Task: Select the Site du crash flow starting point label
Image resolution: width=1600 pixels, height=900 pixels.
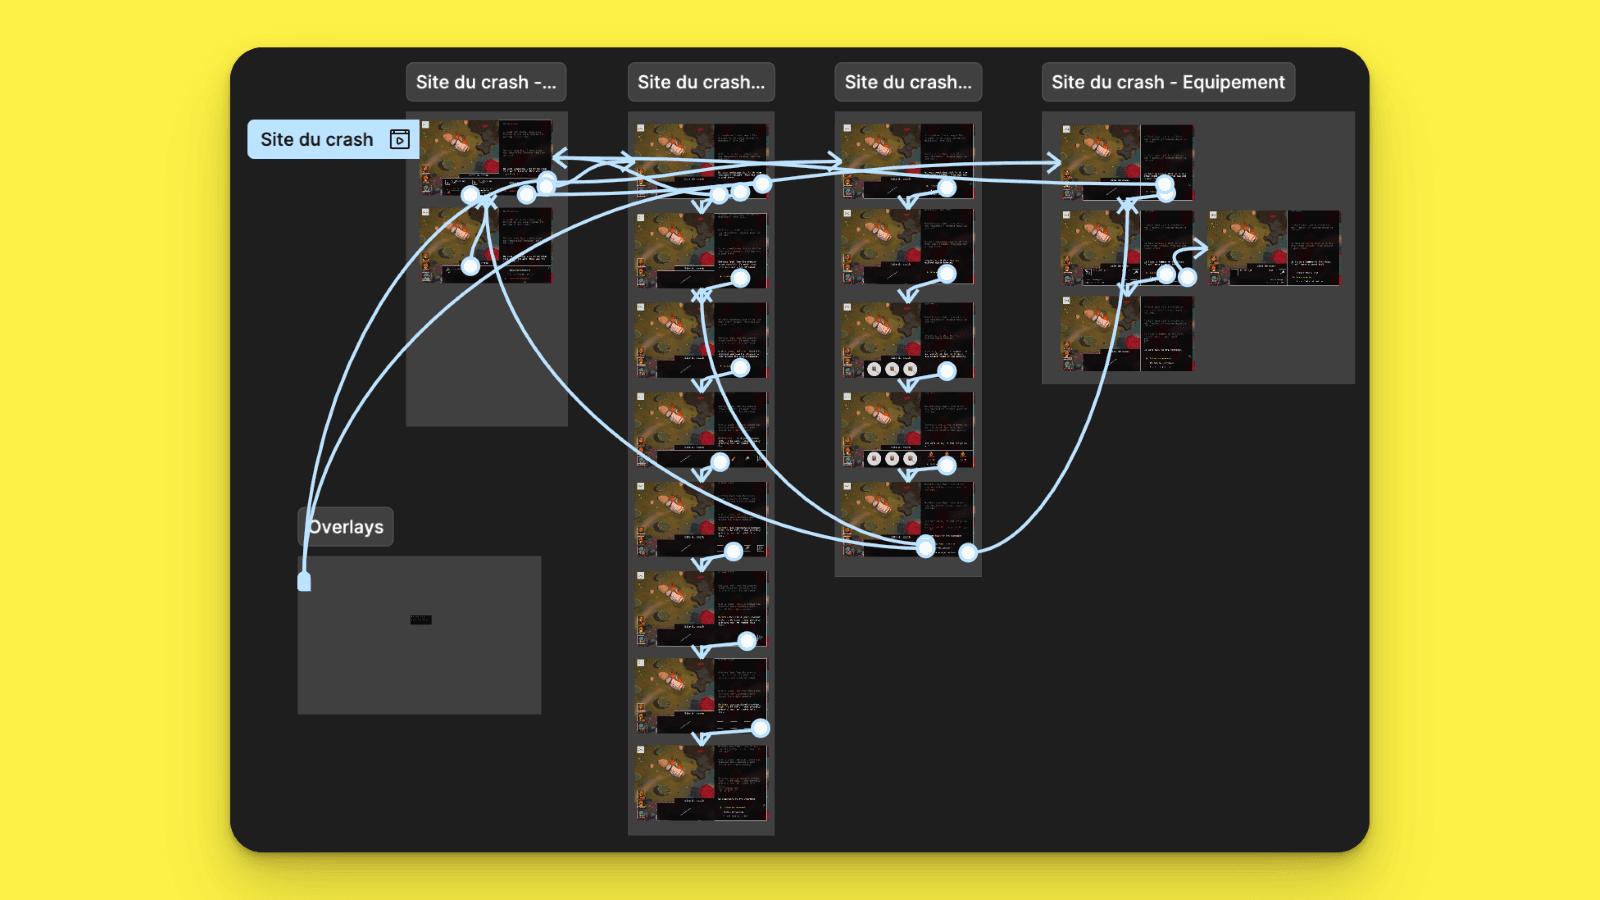Action: click(x=333, y=139)
